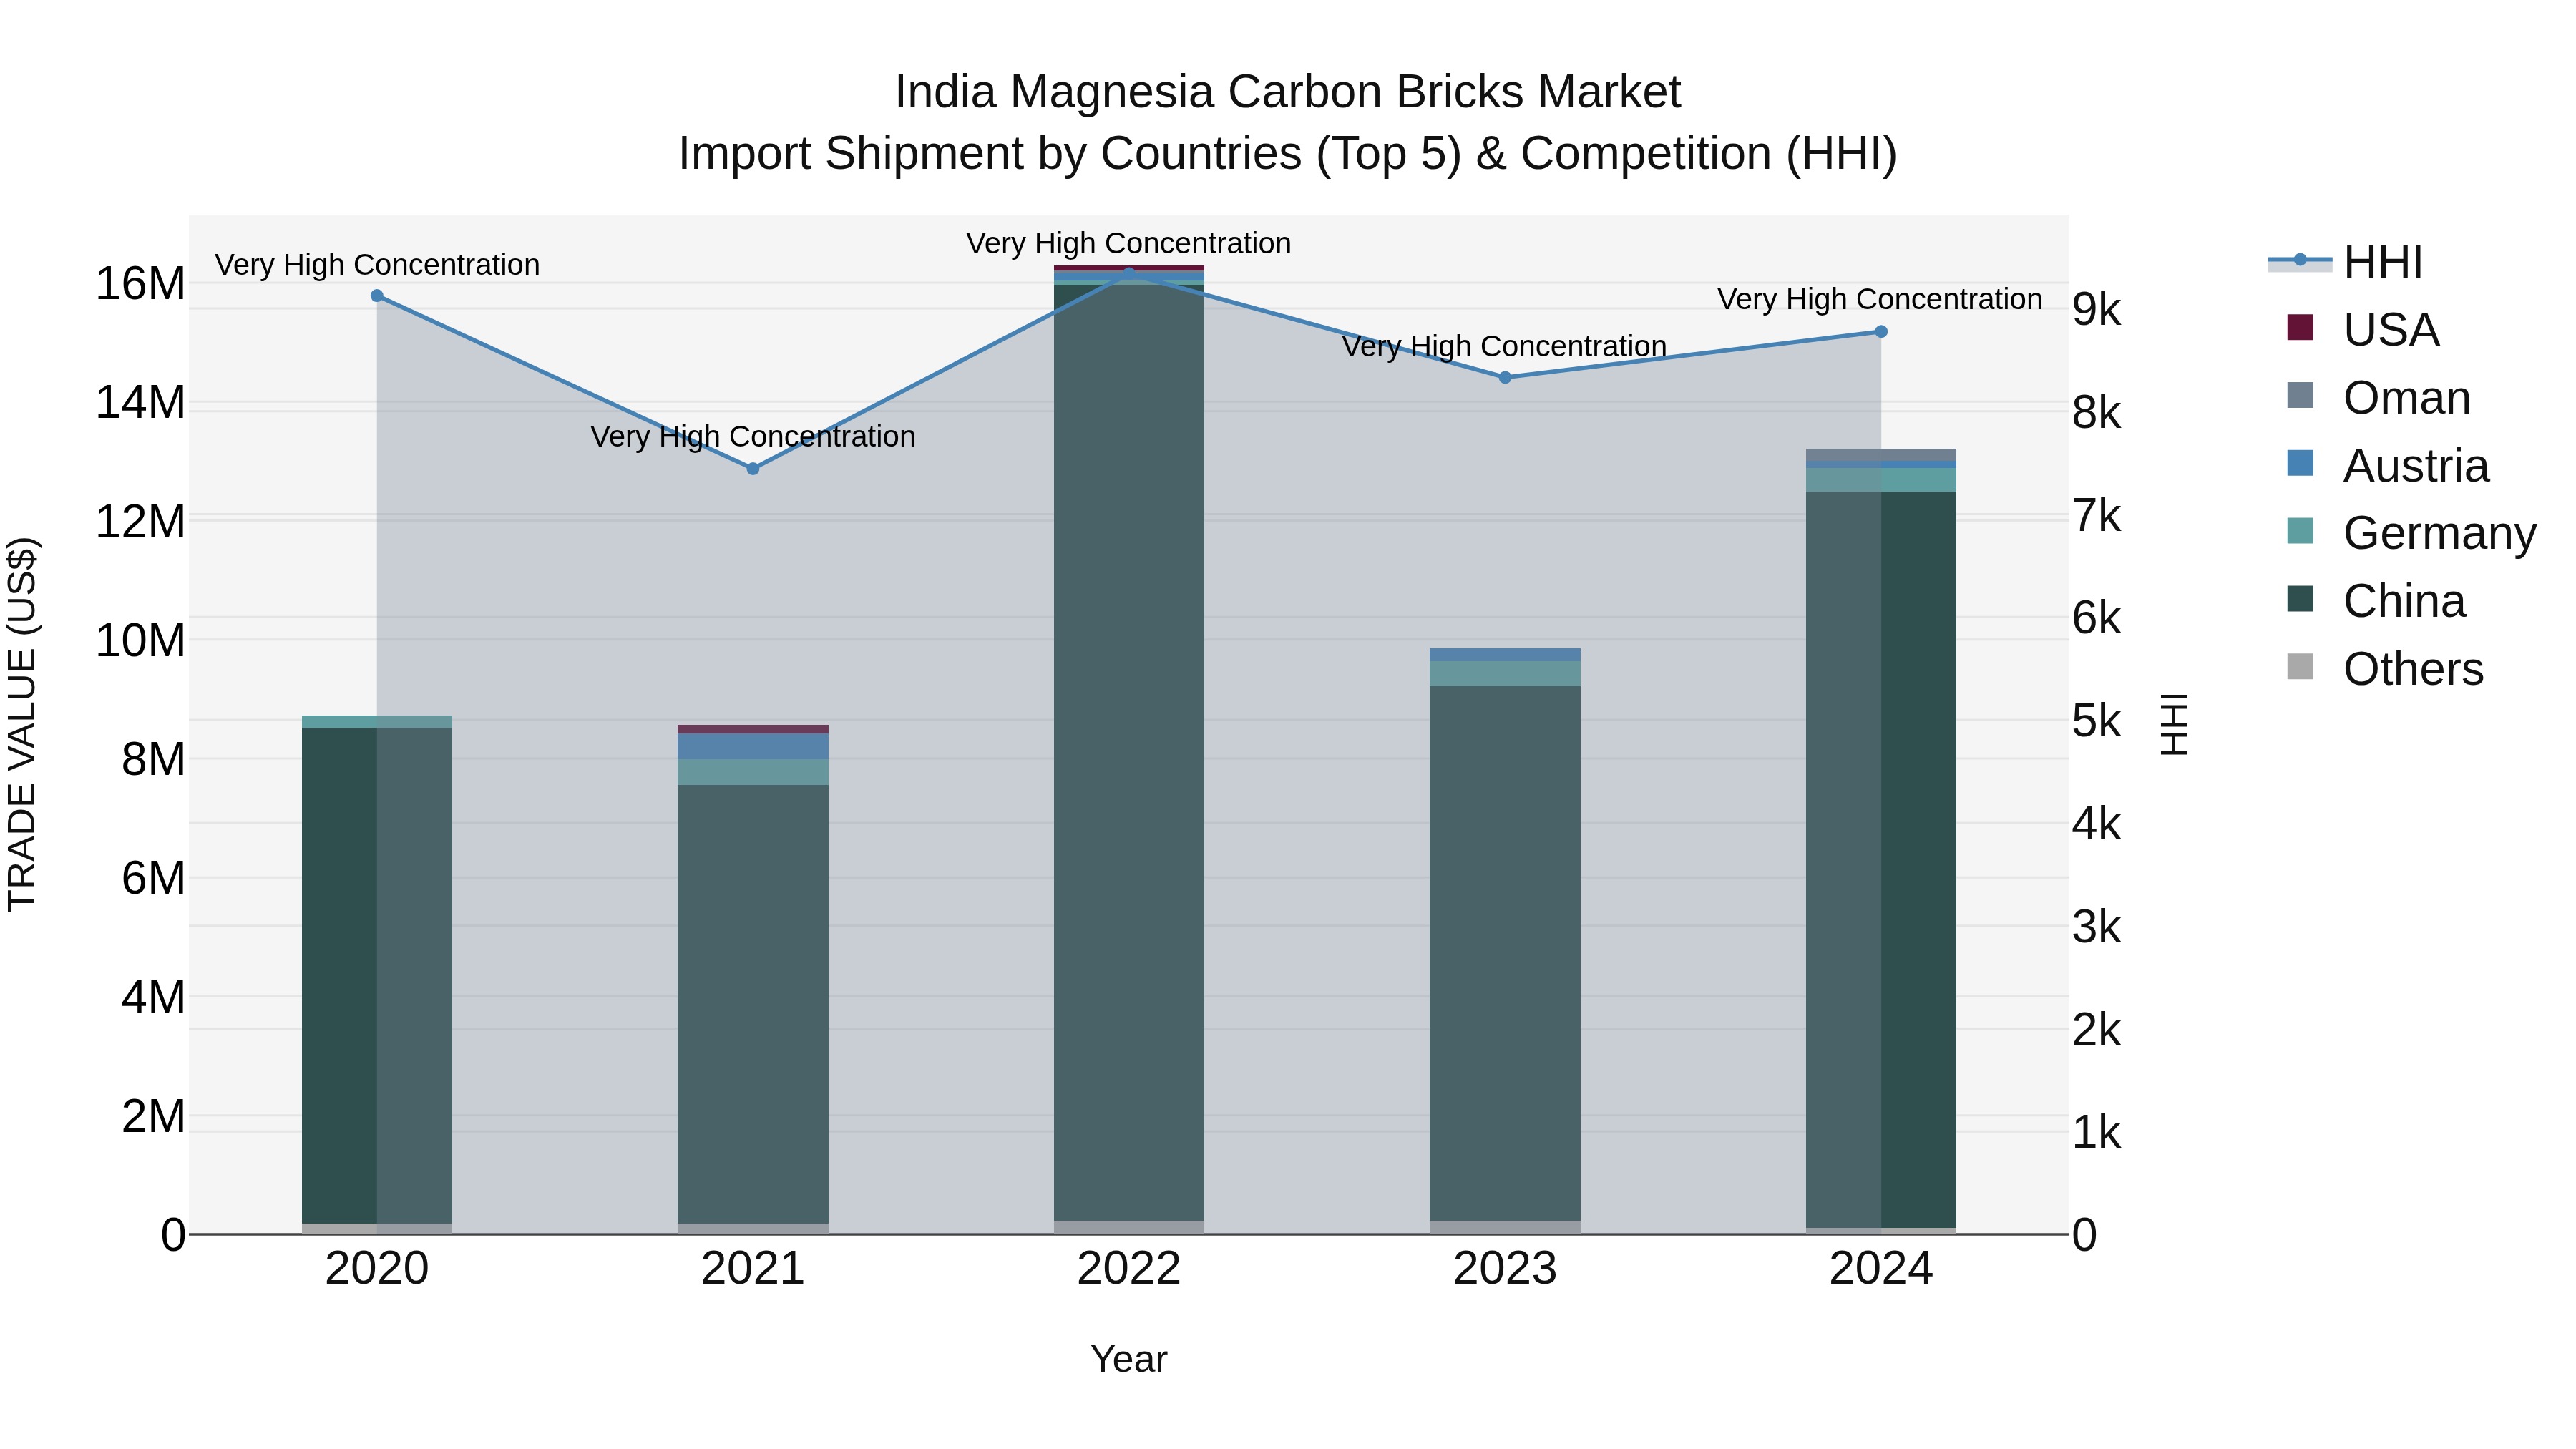
Task: Click the 2023 HHI data point
Action: [x=1505, y=378]
